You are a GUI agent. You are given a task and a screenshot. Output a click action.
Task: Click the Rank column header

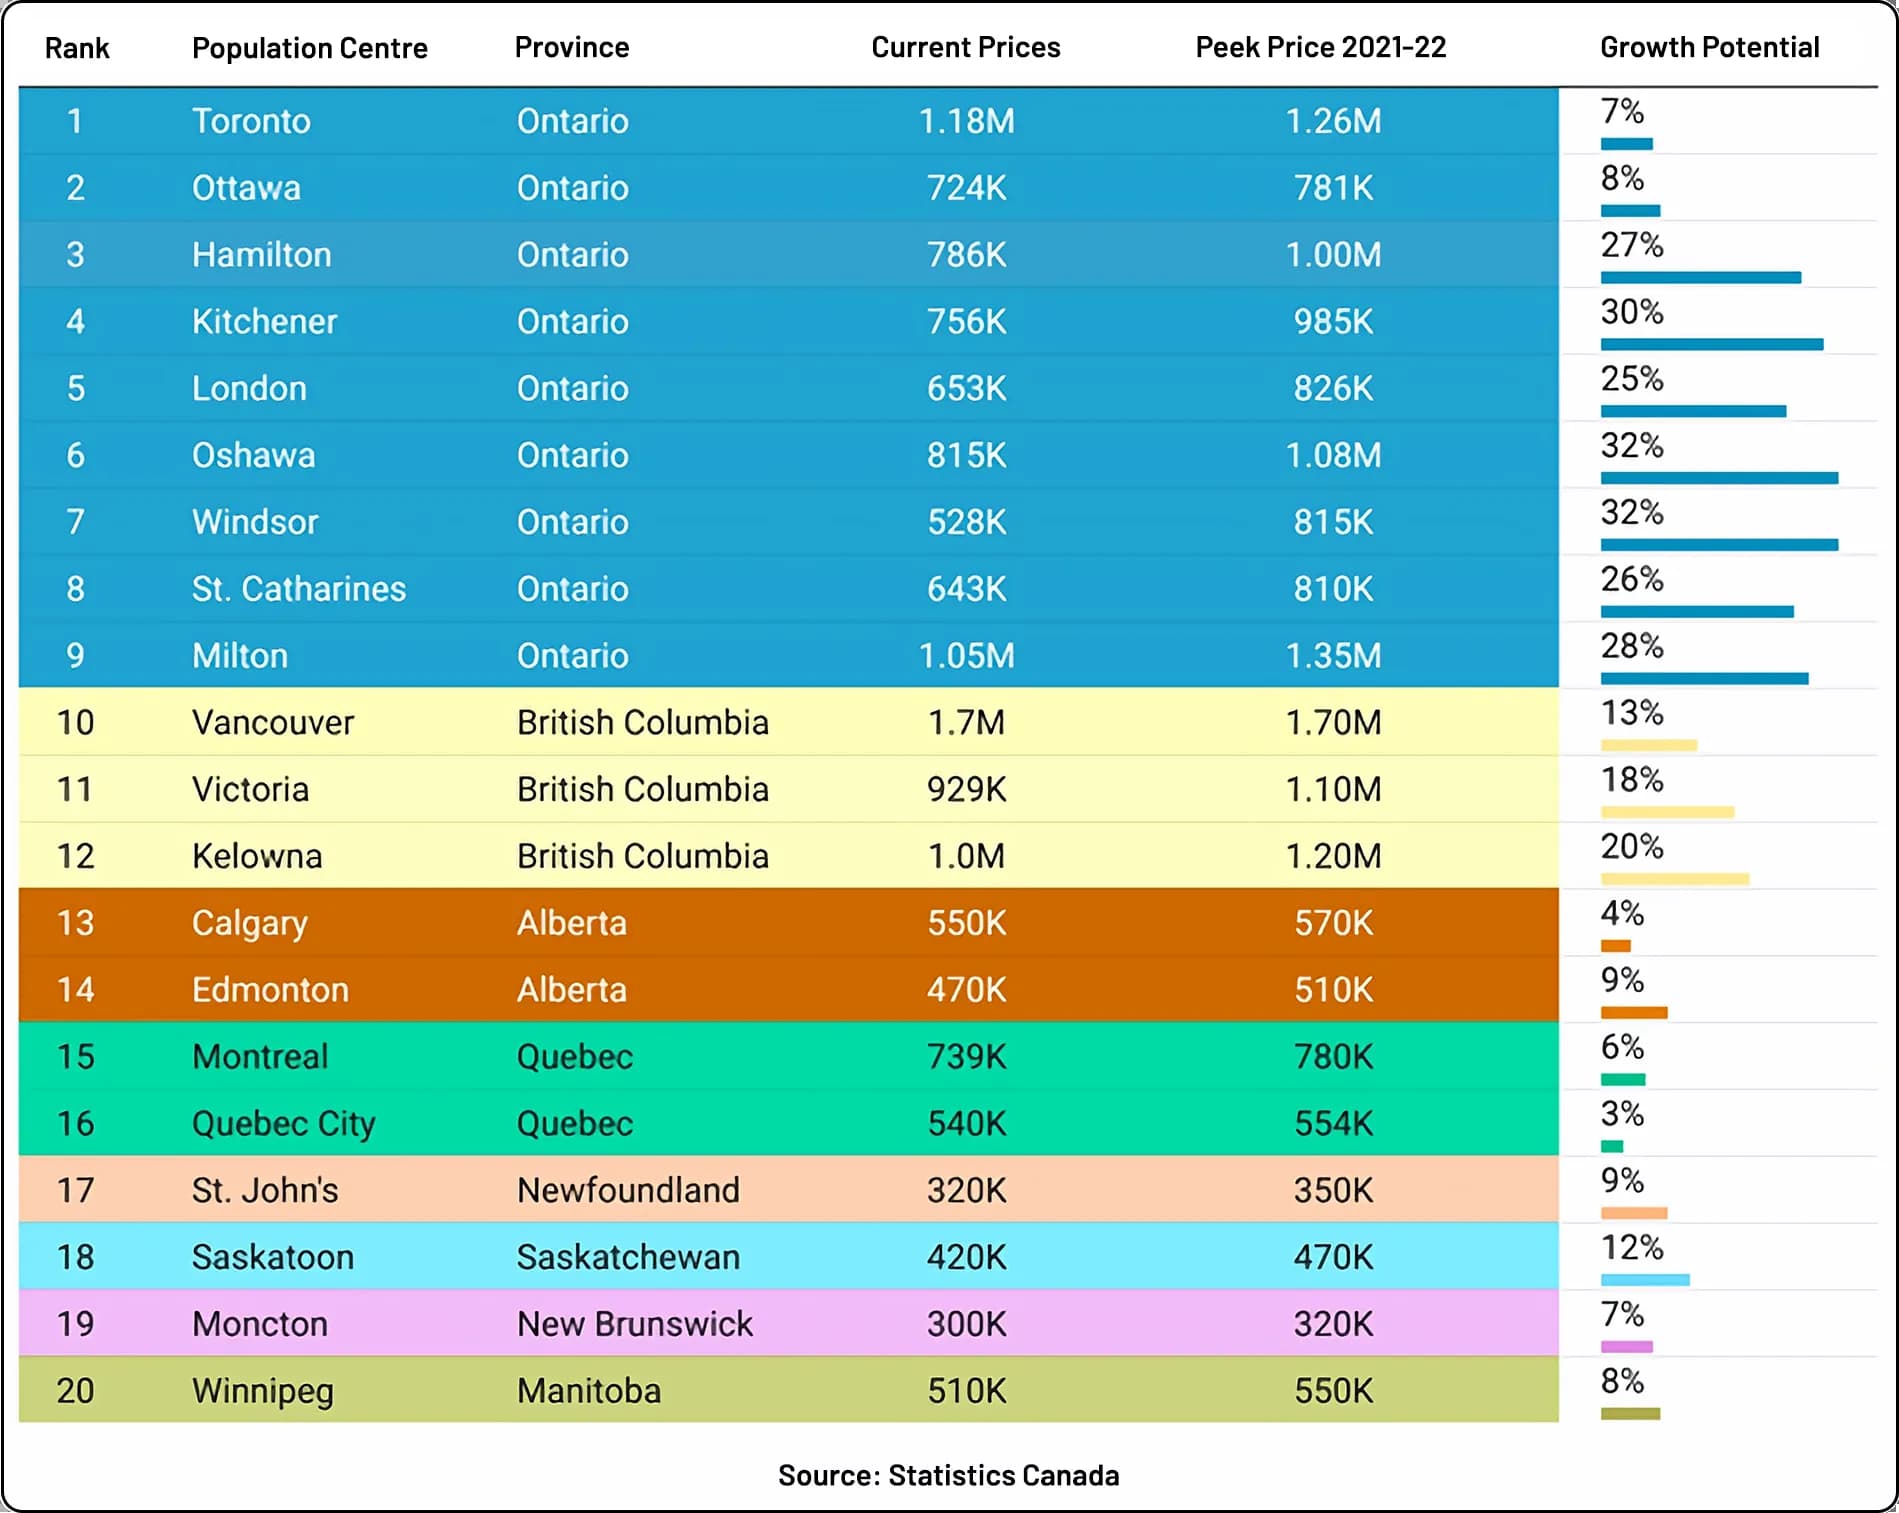77,48
